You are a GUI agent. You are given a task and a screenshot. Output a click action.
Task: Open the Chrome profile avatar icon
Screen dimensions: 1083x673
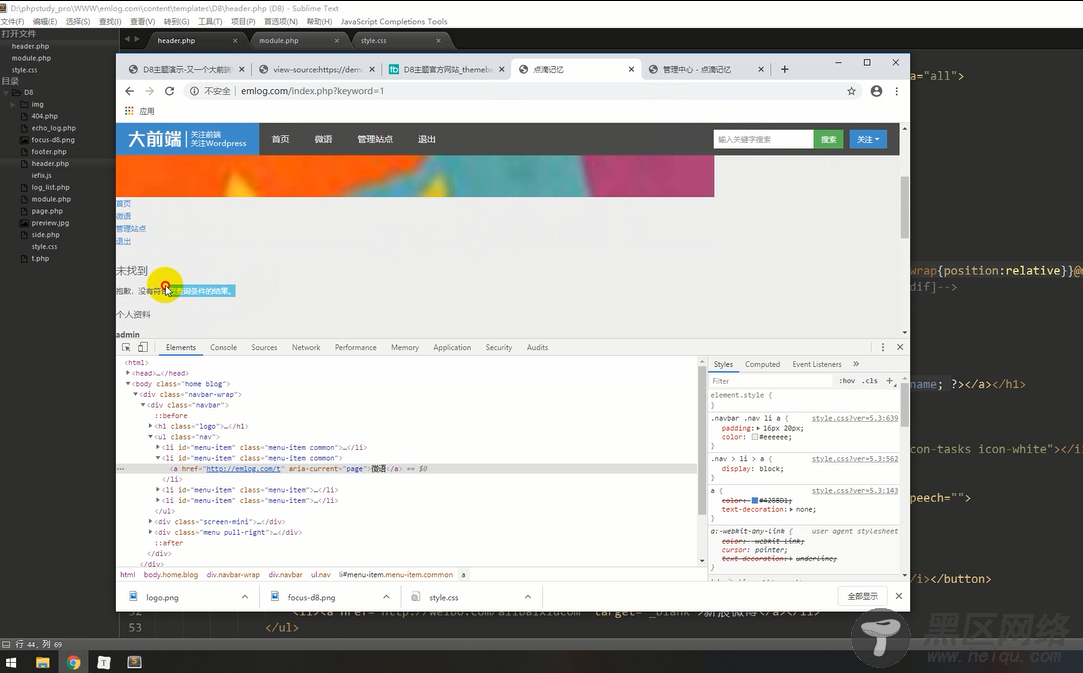click(x=876, y=91)
